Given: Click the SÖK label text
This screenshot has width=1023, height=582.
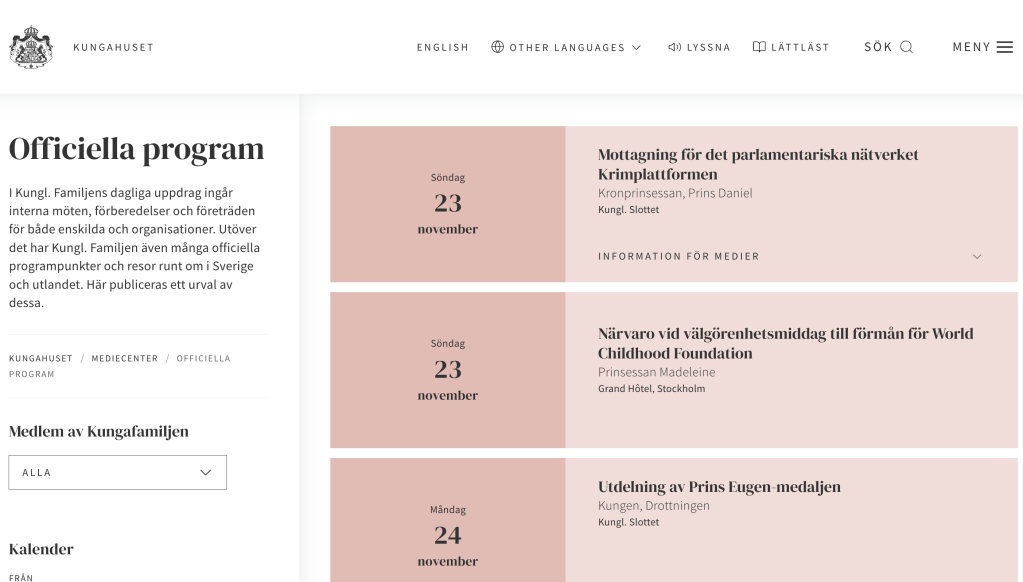Looking at the screenshot, I should 878,47.
